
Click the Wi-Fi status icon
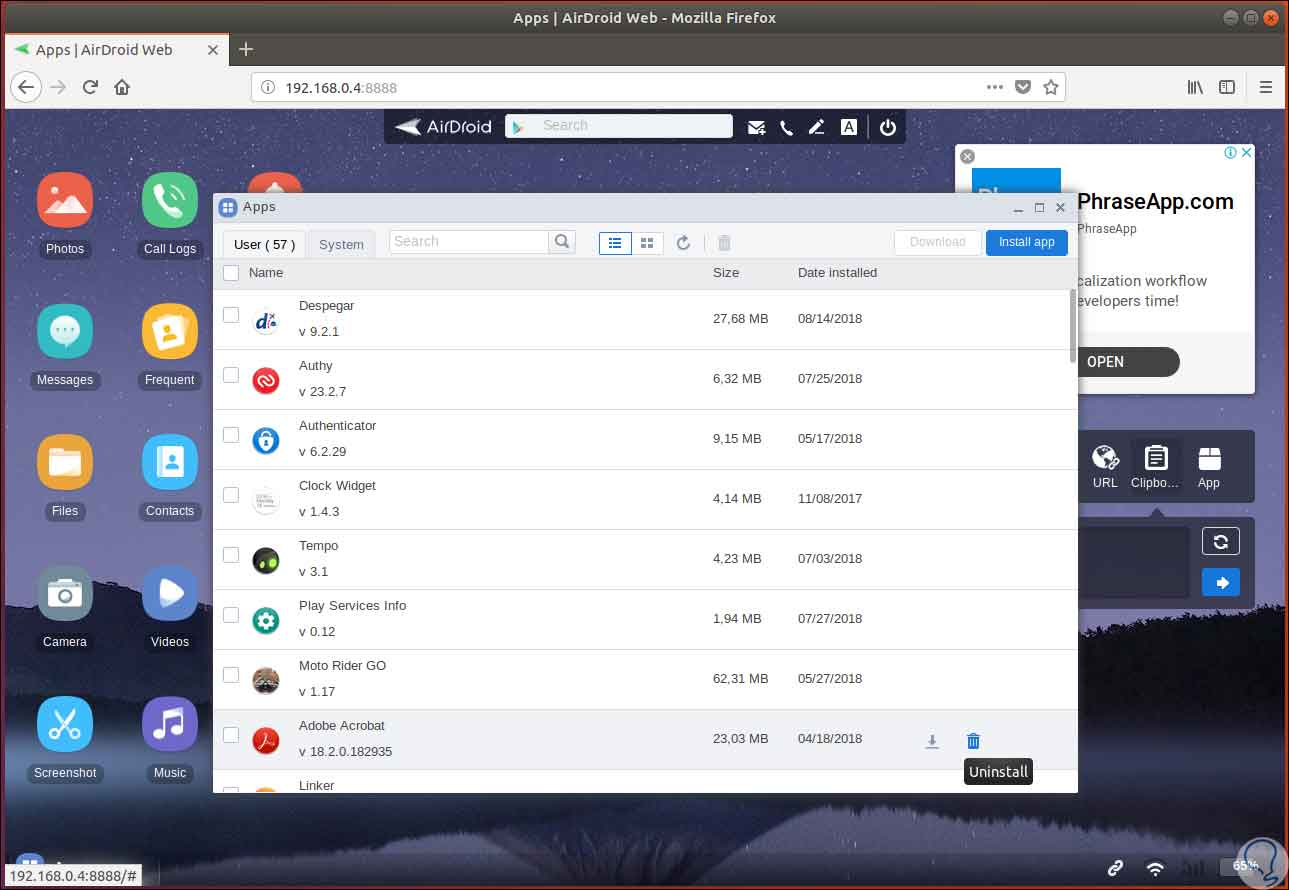click(x=1155, y=868)
